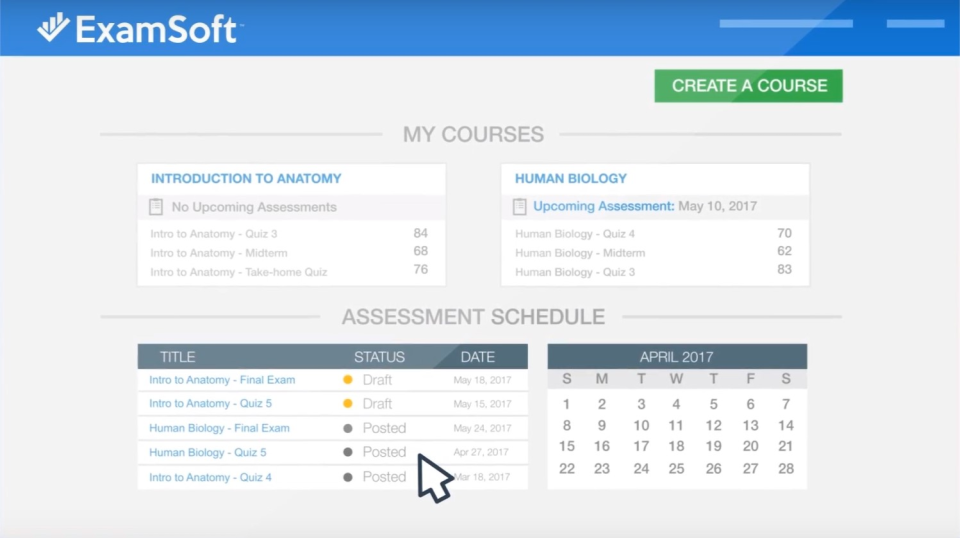Image resolution: width=960 pixels, height=538 pixels.
Task: Open the Human Biology course
Action: 571,179
